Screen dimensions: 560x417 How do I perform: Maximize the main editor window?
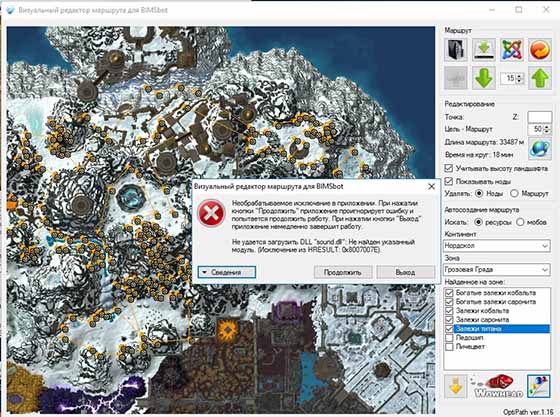[519, 10]
